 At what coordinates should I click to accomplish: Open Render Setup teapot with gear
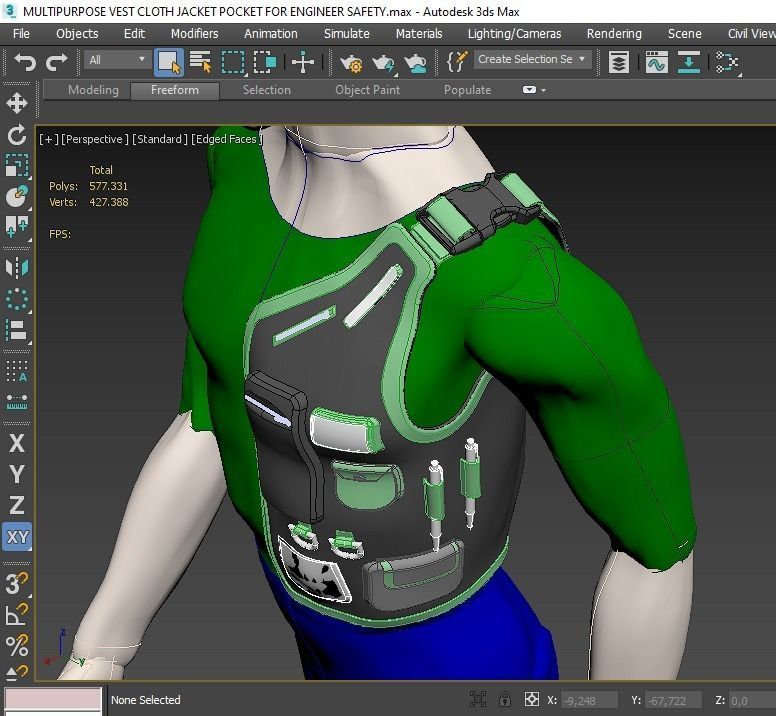coord(351,63)
